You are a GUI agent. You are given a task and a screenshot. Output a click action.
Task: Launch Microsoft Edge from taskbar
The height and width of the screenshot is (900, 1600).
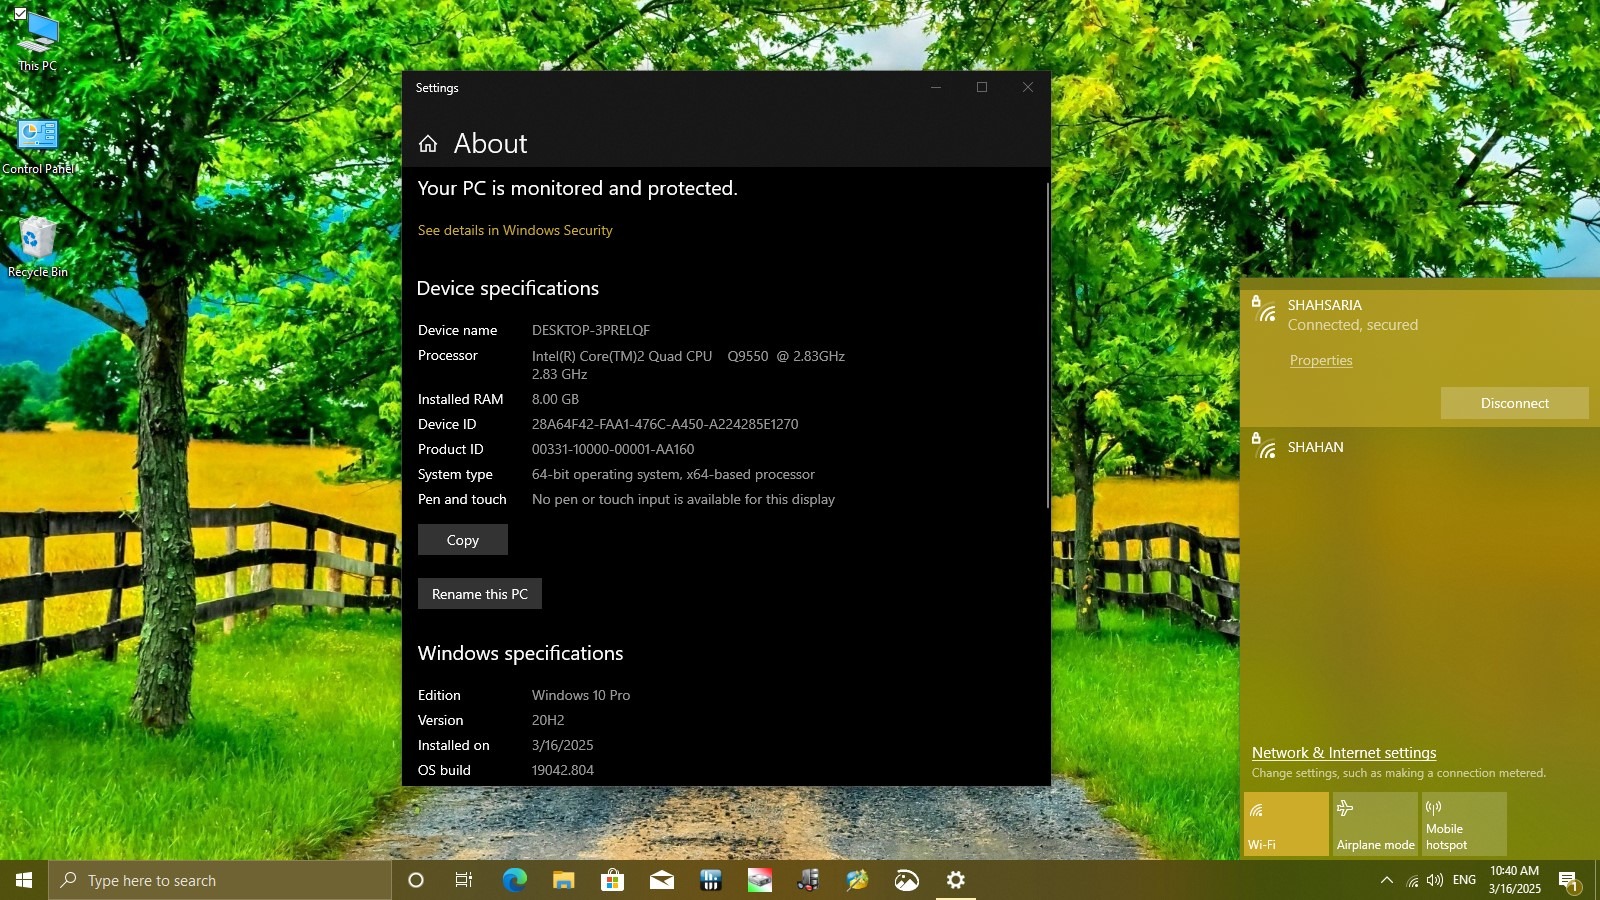click(514, 880)
